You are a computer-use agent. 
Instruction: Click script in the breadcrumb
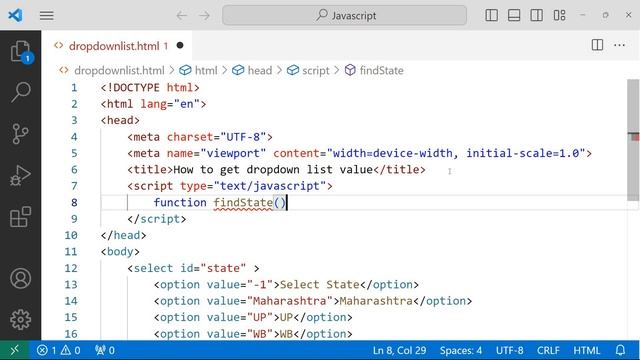click(x=316, y=71)
